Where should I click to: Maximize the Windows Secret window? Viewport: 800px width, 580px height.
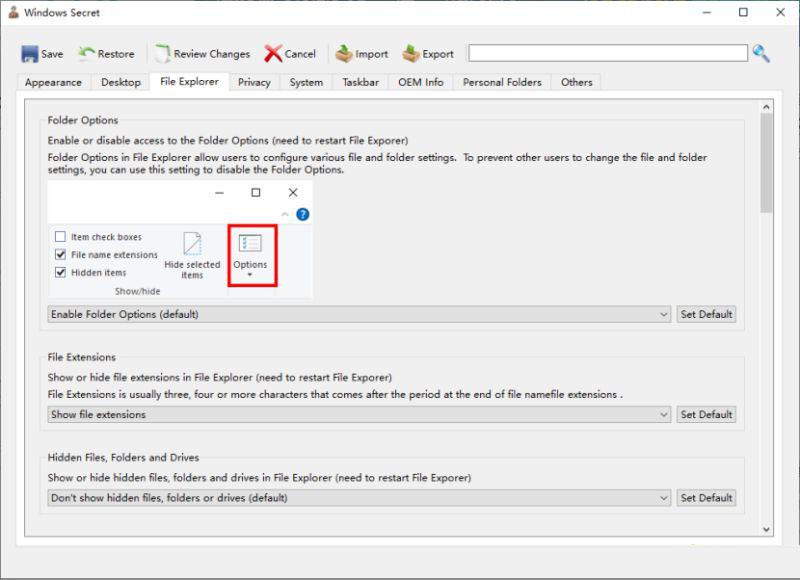(743, 12)
